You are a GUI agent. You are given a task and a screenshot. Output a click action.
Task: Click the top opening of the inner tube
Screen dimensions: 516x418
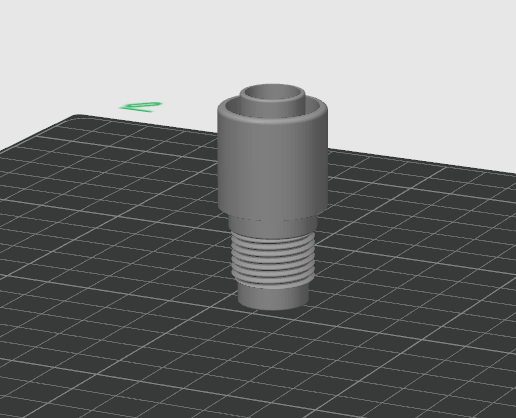tap(272, 92)
